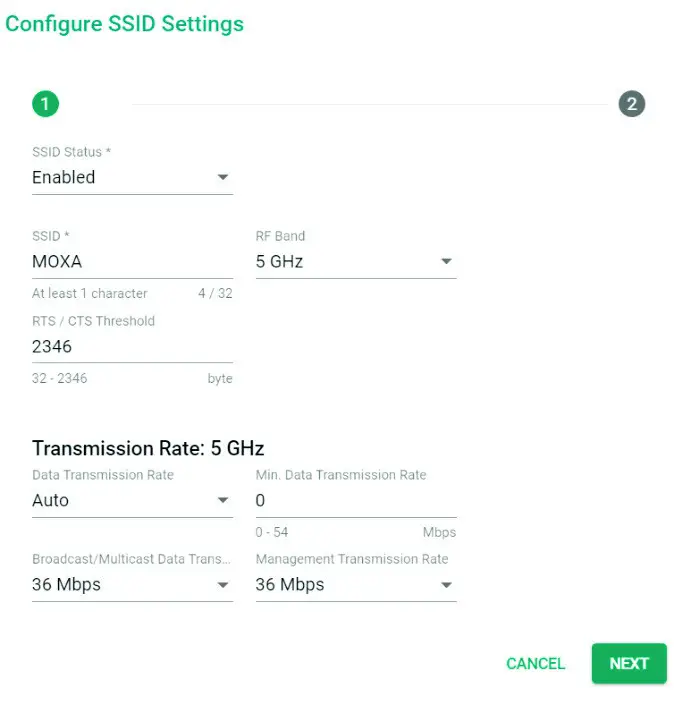Click the Configure SSID Settings title

click(124, 23)
